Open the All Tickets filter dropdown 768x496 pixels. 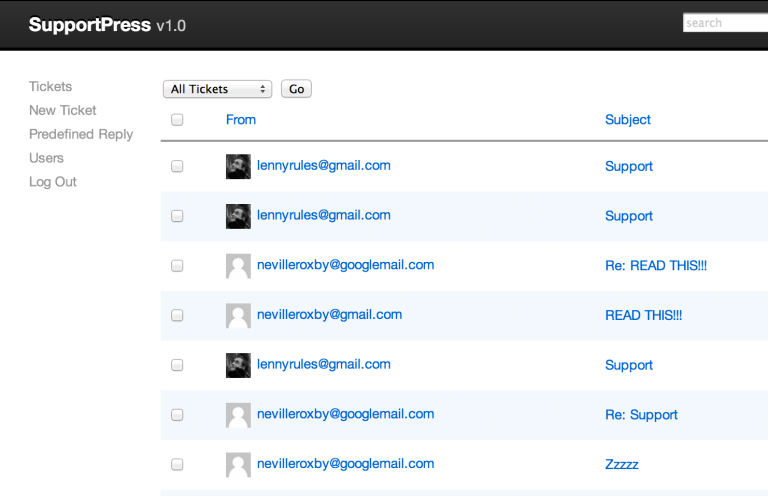tap(217, 89)
